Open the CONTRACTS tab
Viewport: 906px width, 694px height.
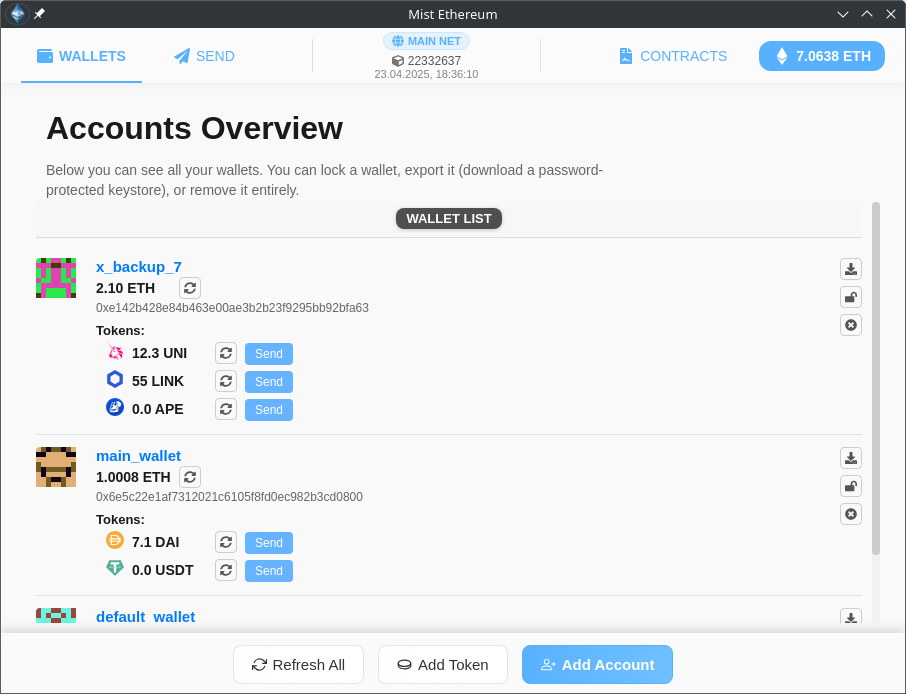click(x=672, y=56)
